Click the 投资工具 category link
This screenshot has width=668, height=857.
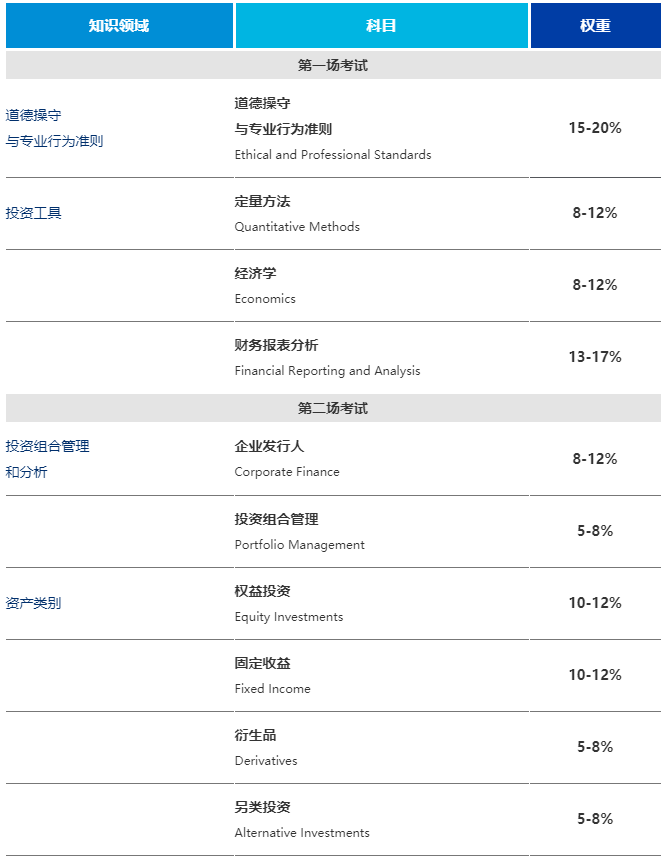click(33, 213)
